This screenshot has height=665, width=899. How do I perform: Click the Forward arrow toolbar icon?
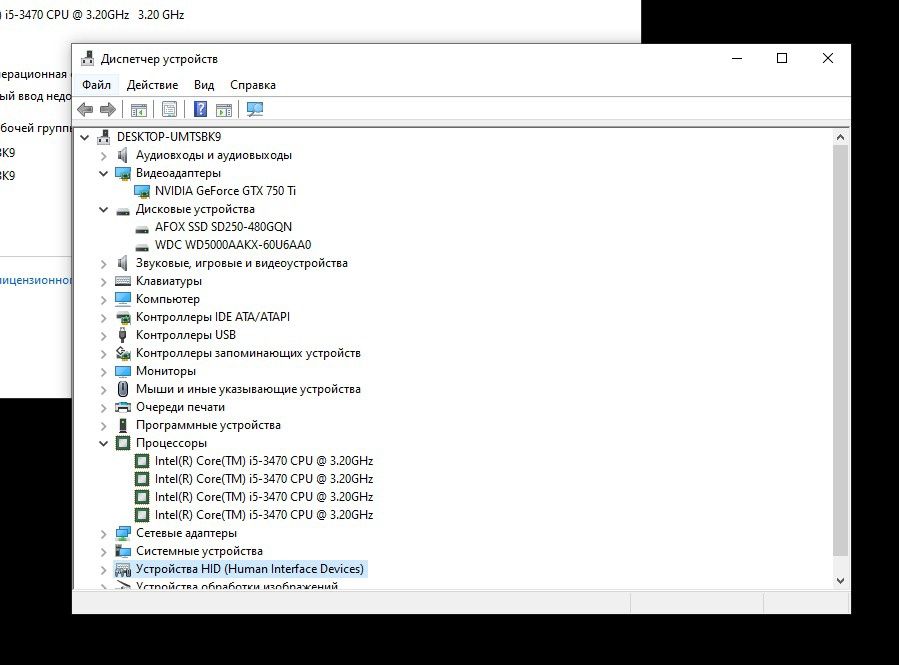click(108, 109)
